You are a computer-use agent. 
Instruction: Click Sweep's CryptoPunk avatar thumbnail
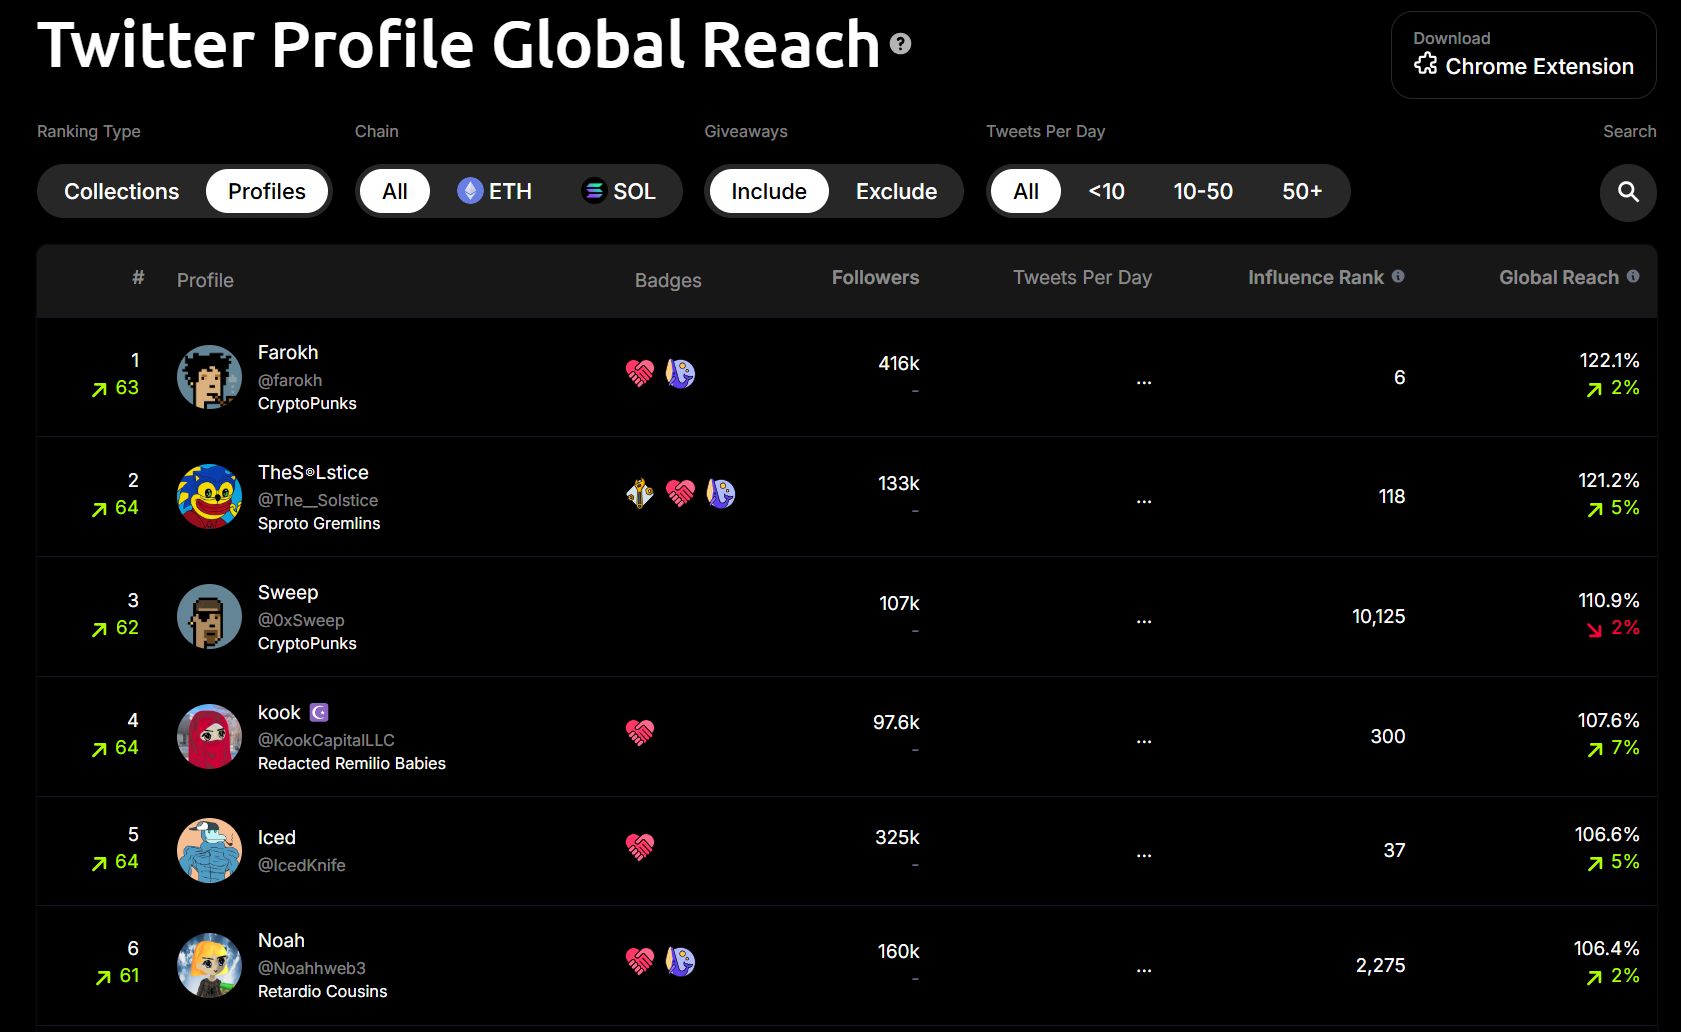coord(209,617)
